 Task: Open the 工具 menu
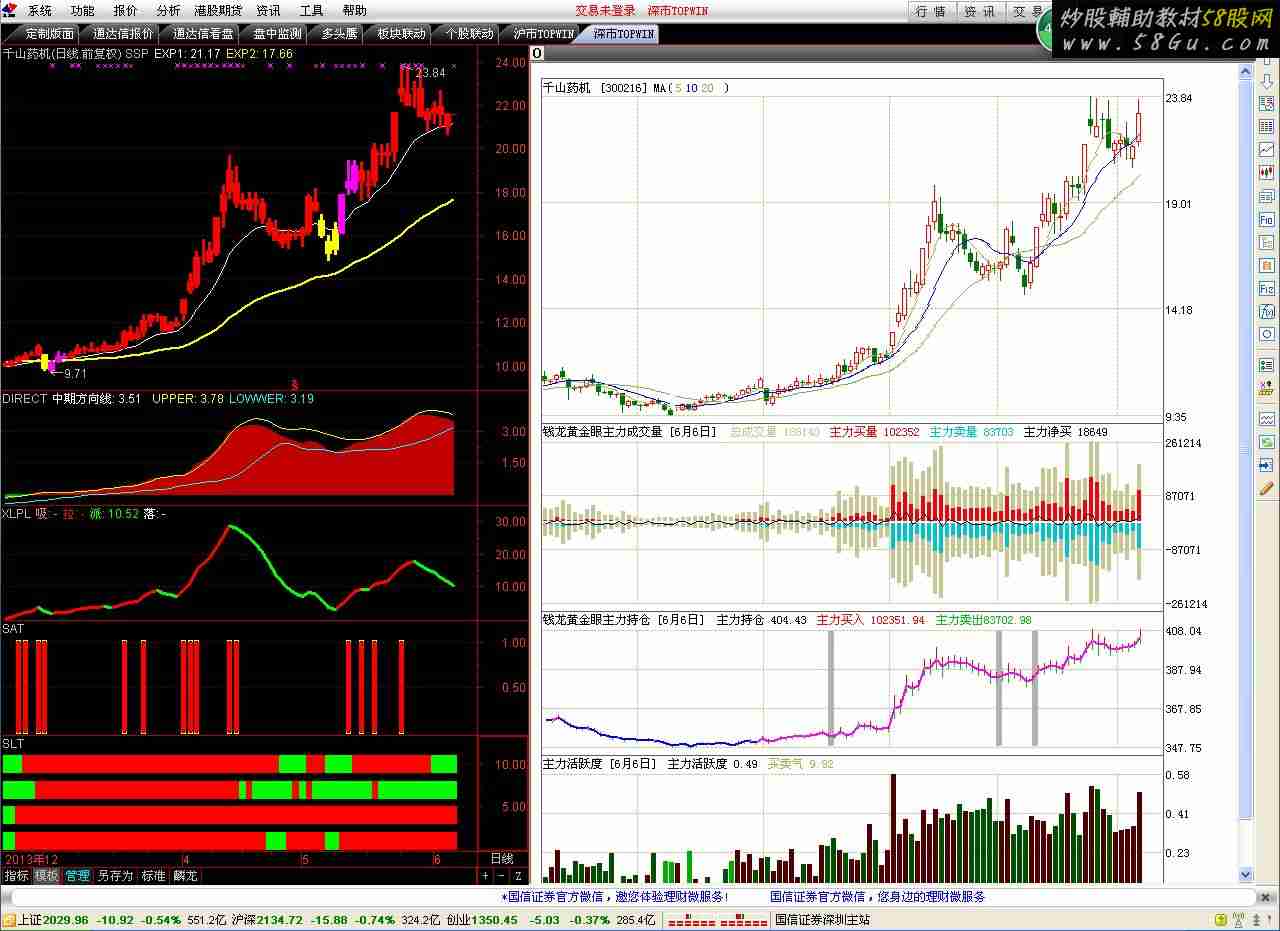[x=311, y=11]
